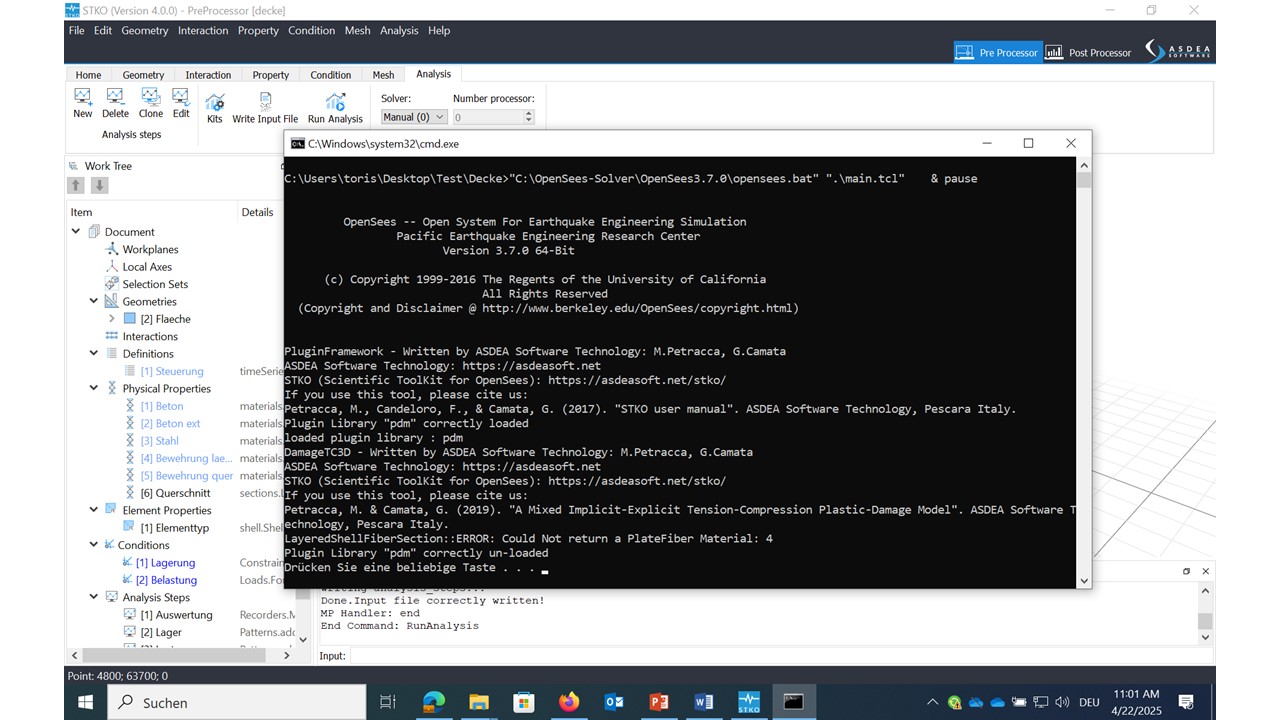Select the [3] Stahl physical property

point(159,441)
